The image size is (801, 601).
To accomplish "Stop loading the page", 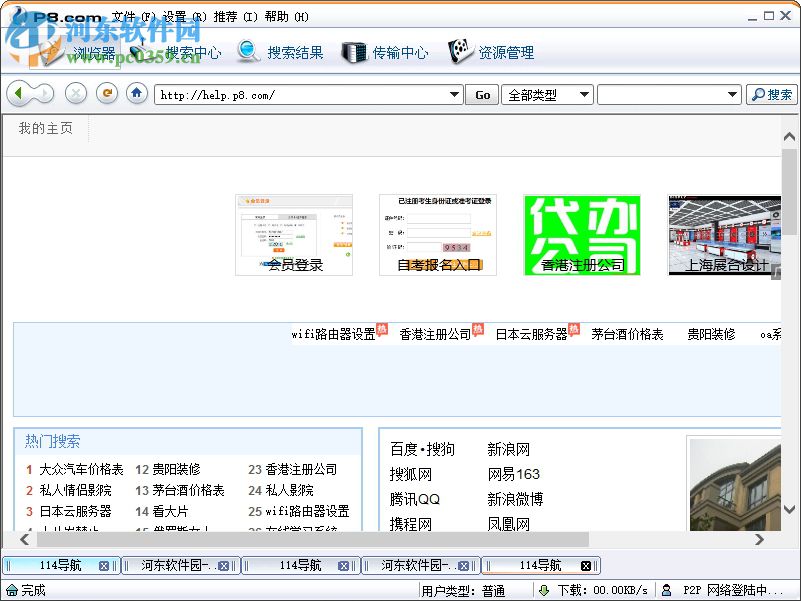I will (75, 94).
